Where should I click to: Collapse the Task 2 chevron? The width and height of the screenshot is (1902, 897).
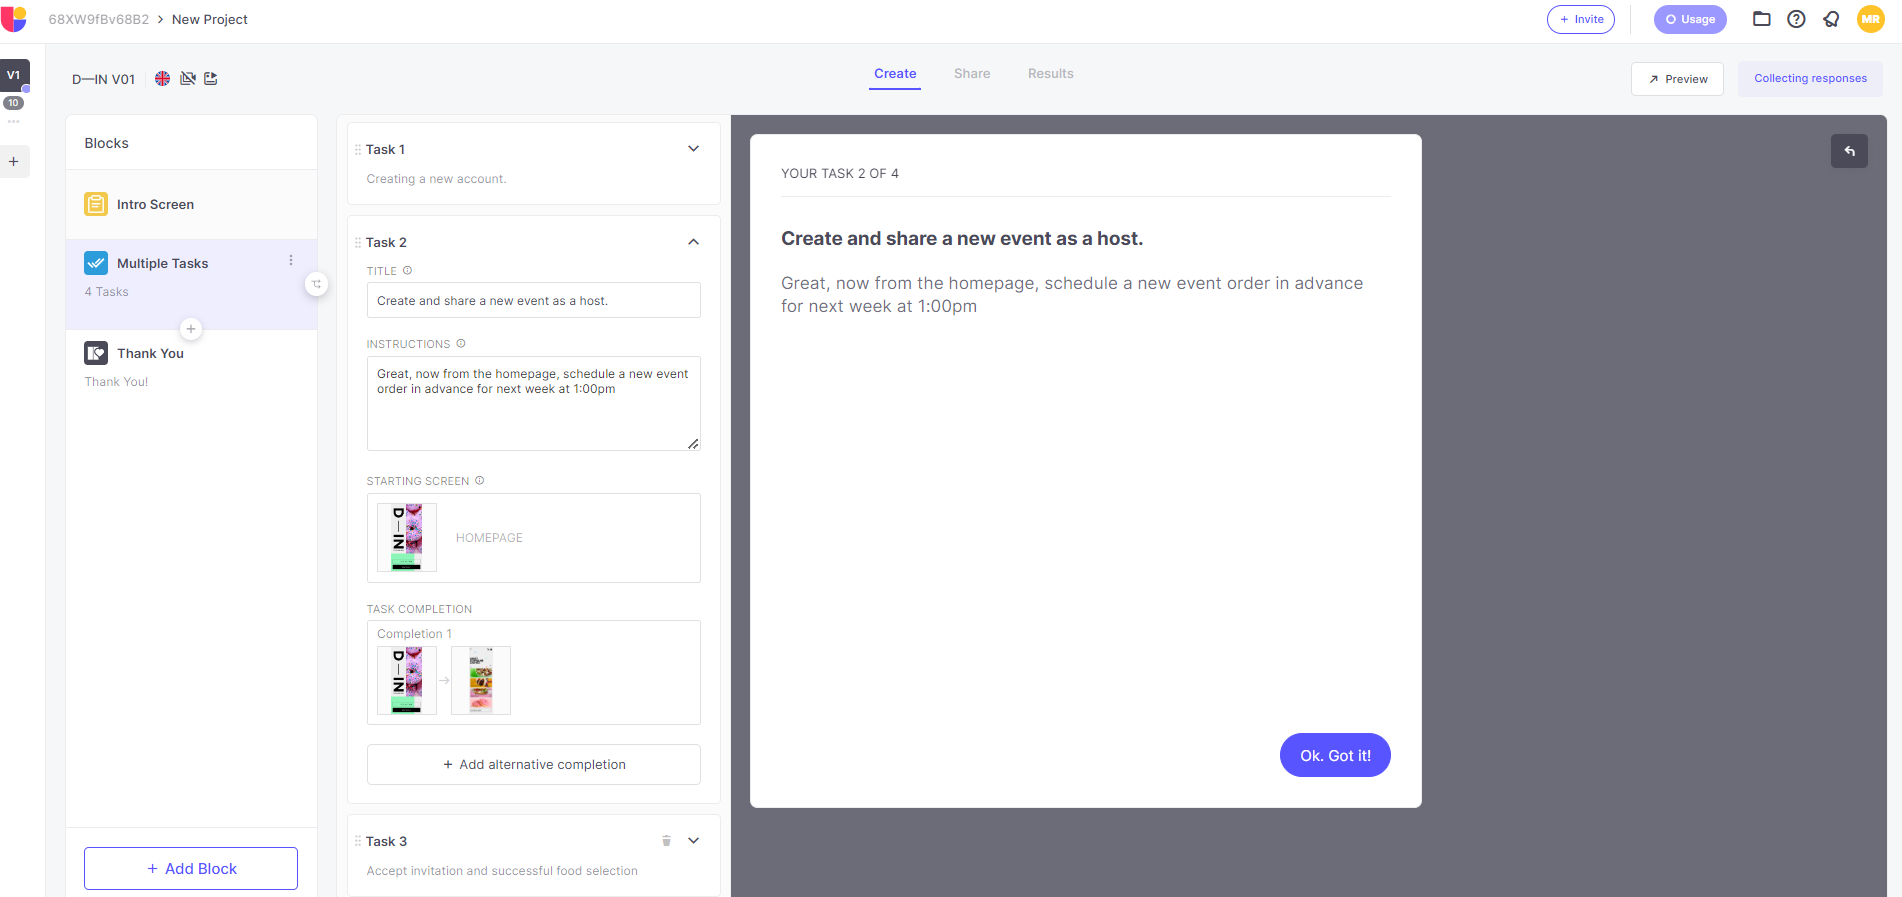[693, 242]
